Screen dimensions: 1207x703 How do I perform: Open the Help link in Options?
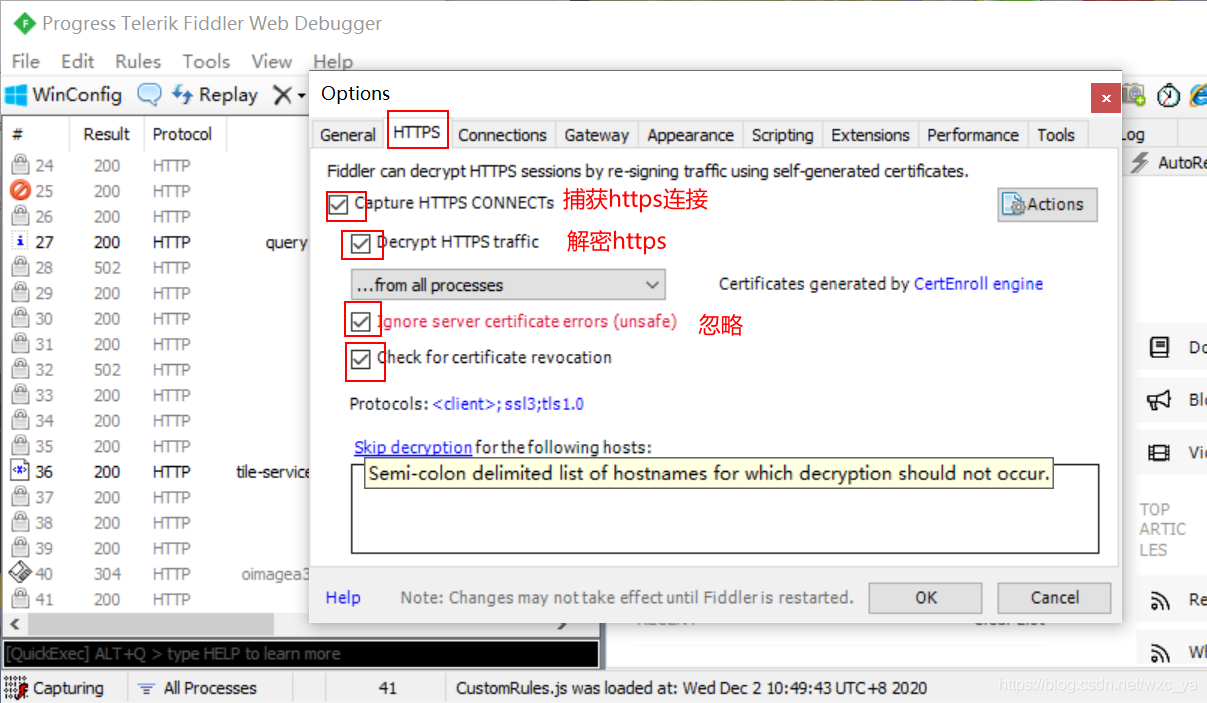pos(343,598)
